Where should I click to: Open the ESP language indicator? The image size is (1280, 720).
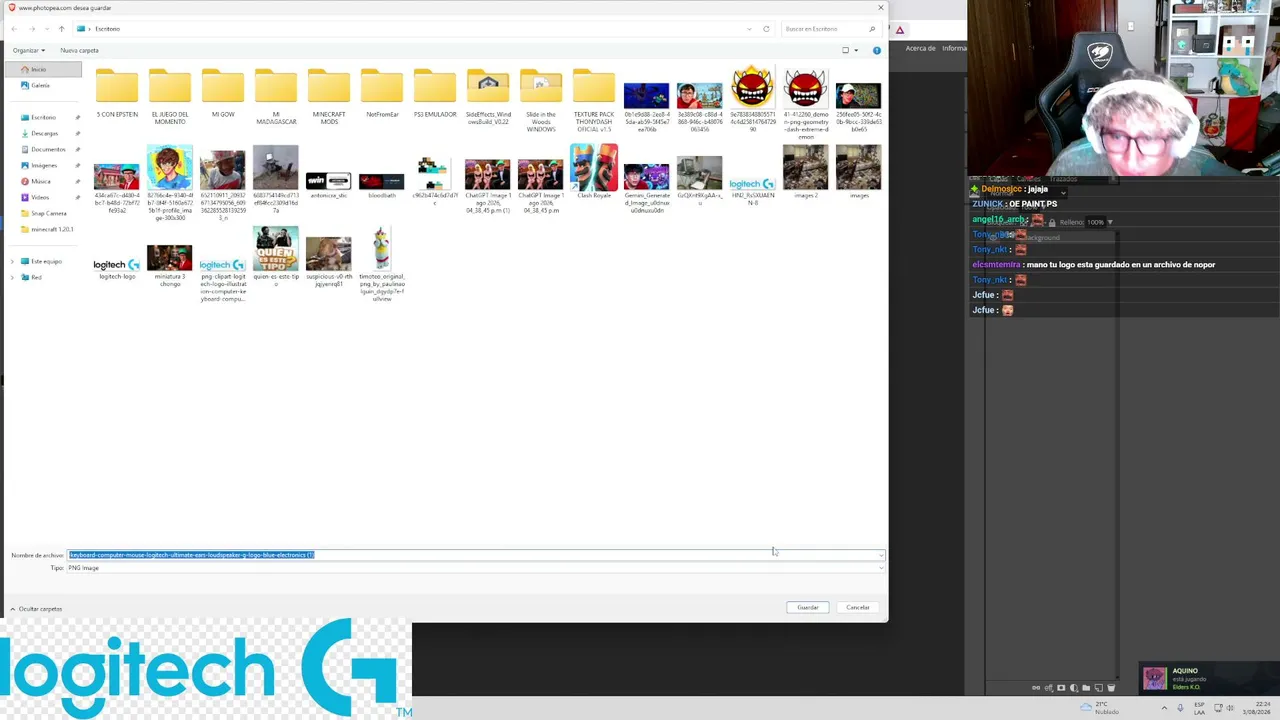tap(1199, 709)
